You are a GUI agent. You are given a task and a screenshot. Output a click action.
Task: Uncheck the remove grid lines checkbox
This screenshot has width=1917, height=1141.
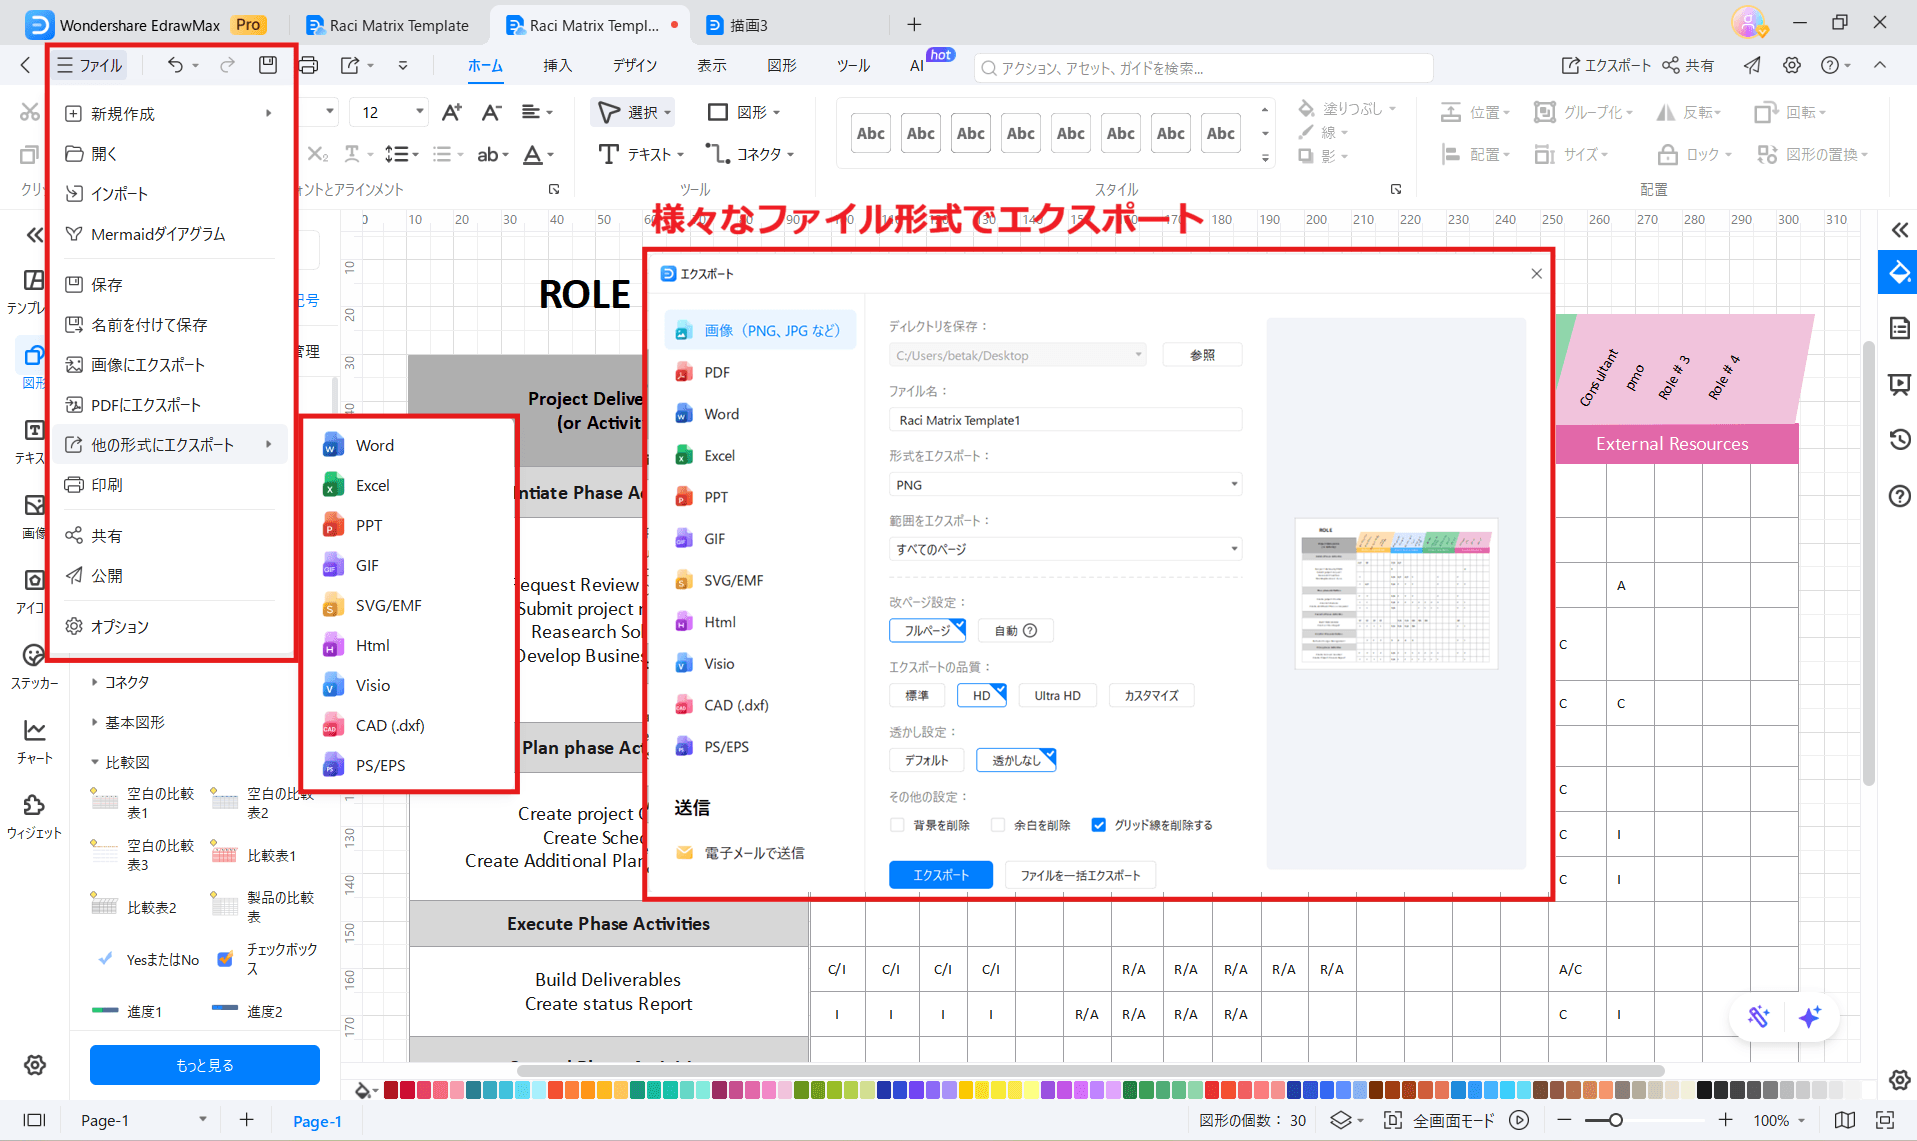click(x=1099, y=825)
